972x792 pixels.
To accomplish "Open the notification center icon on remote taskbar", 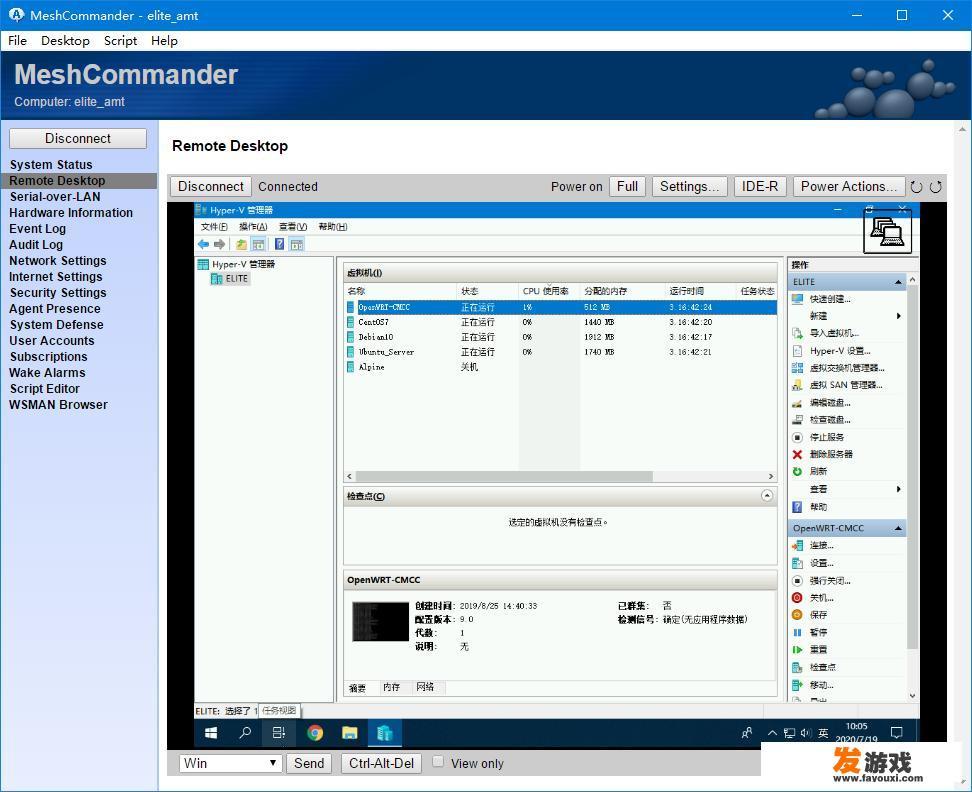I will click(896, 733).
